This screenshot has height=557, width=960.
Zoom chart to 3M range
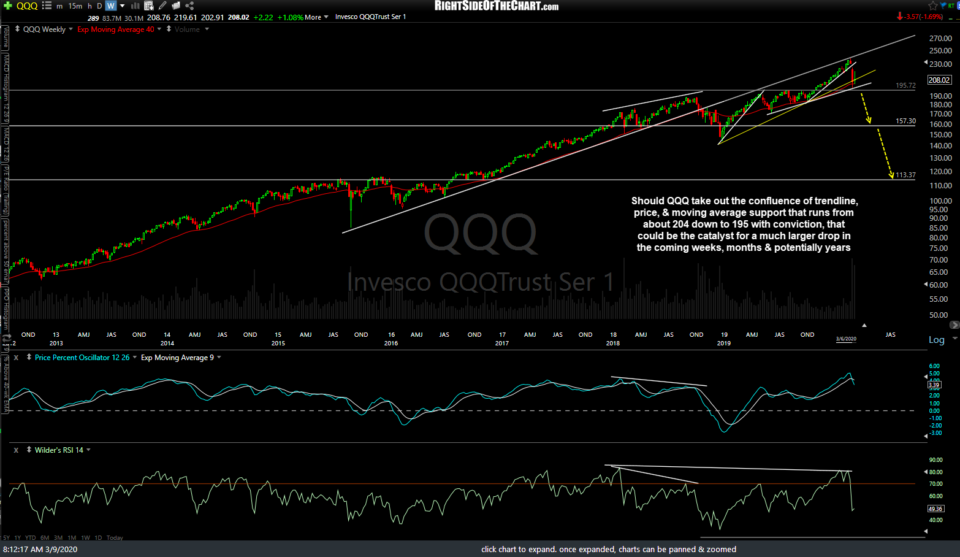tap(58, 537)
